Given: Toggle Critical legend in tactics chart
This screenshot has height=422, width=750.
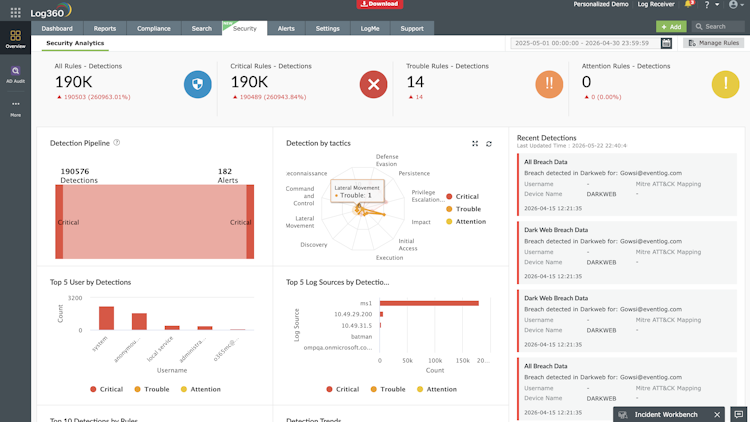Looking at the screenshot, I should 462,196.
